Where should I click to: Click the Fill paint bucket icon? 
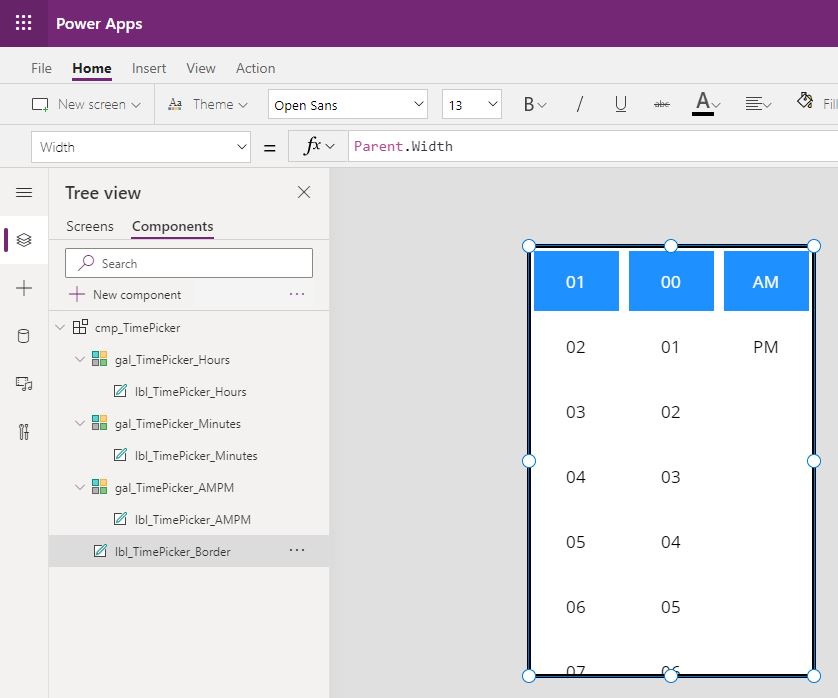pyautogui.click(x=805, y=100)
